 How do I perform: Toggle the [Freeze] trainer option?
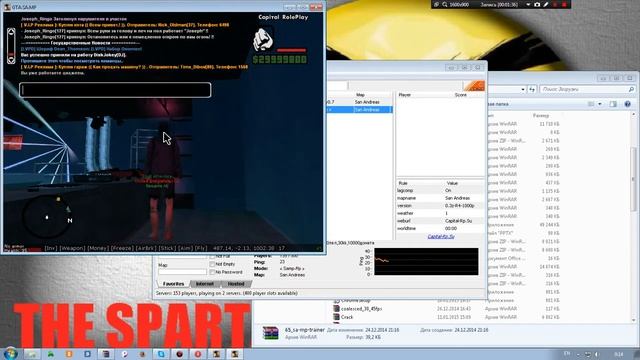click(122, 248)
